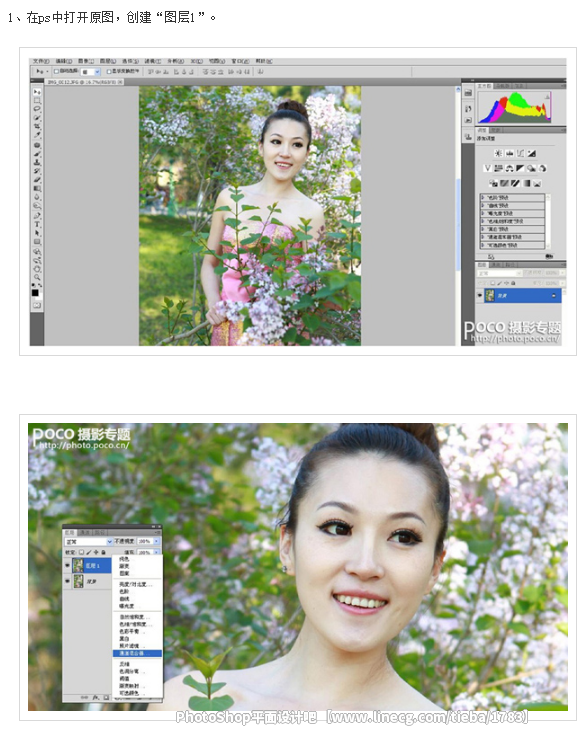Hide 图层 1 using its eye icon
The width and height of the screenshot is (584, 736).
pyautogui.click(x=68, y=566)
